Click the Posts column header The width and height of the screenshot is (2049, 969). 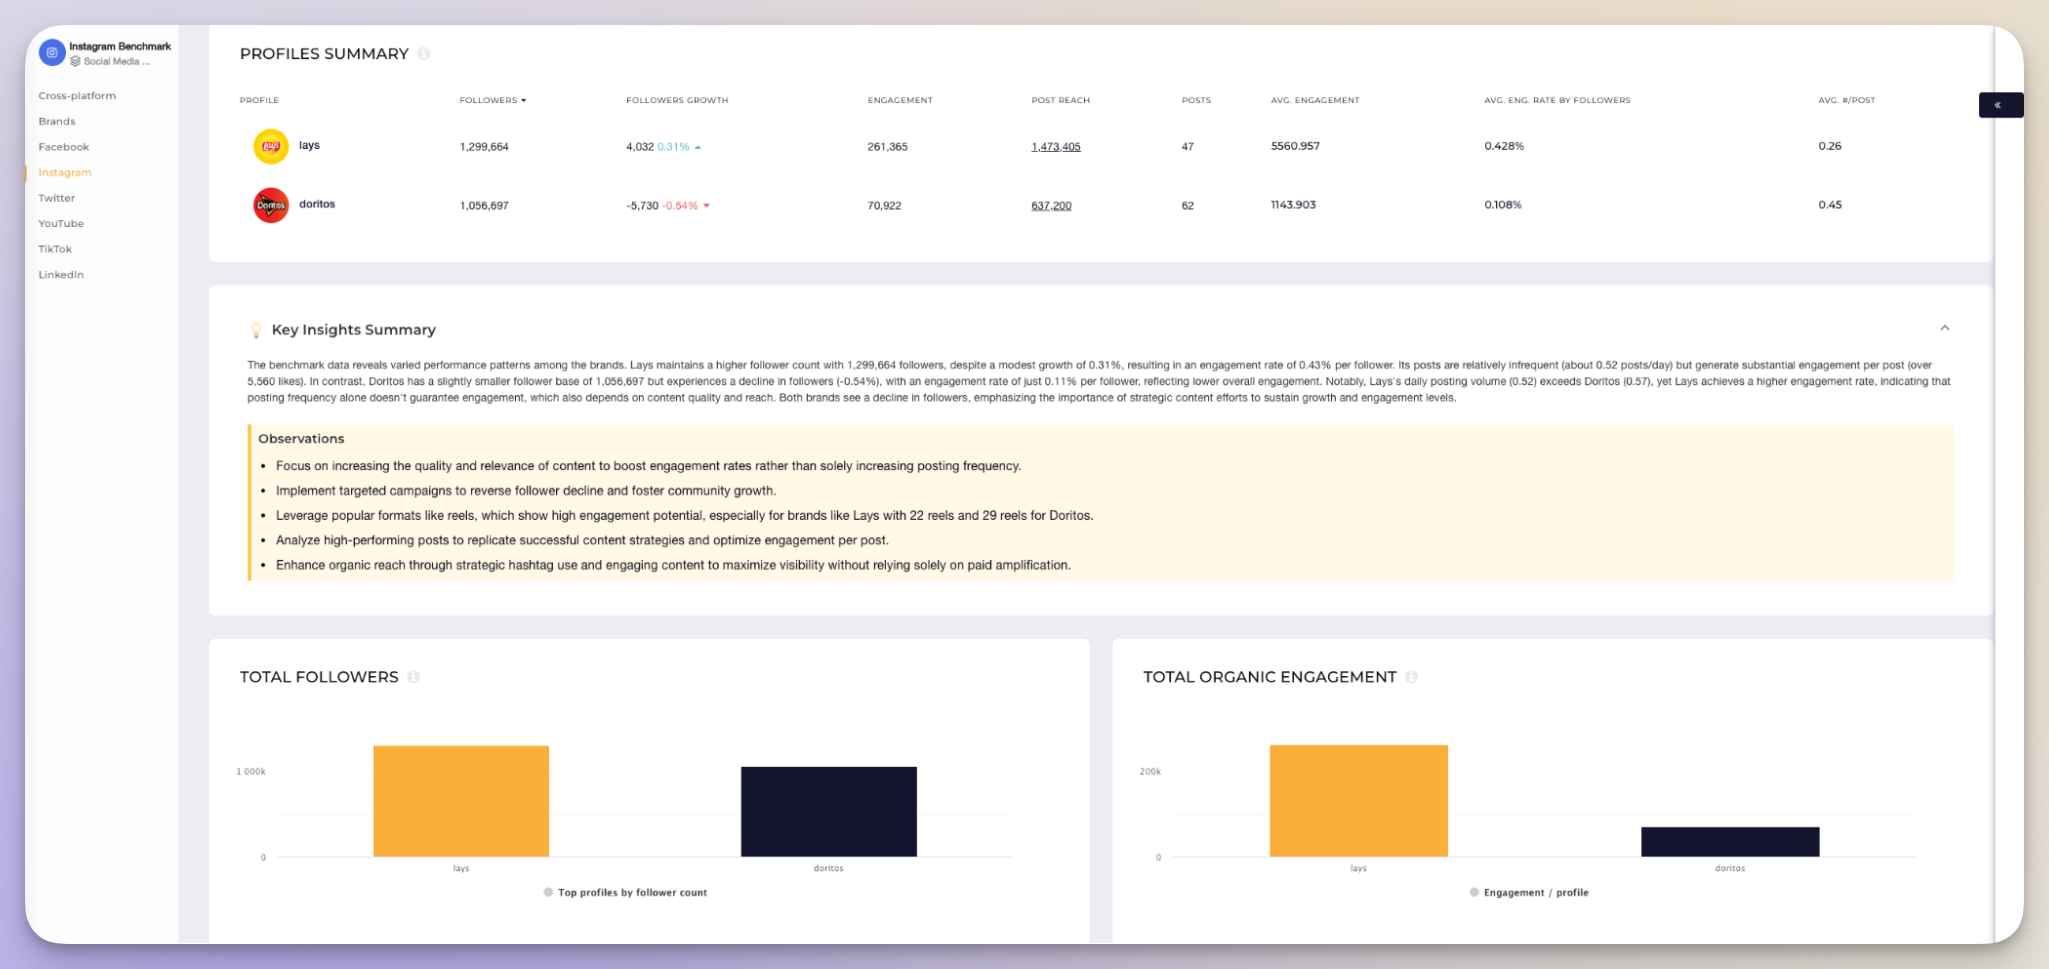1196,100
